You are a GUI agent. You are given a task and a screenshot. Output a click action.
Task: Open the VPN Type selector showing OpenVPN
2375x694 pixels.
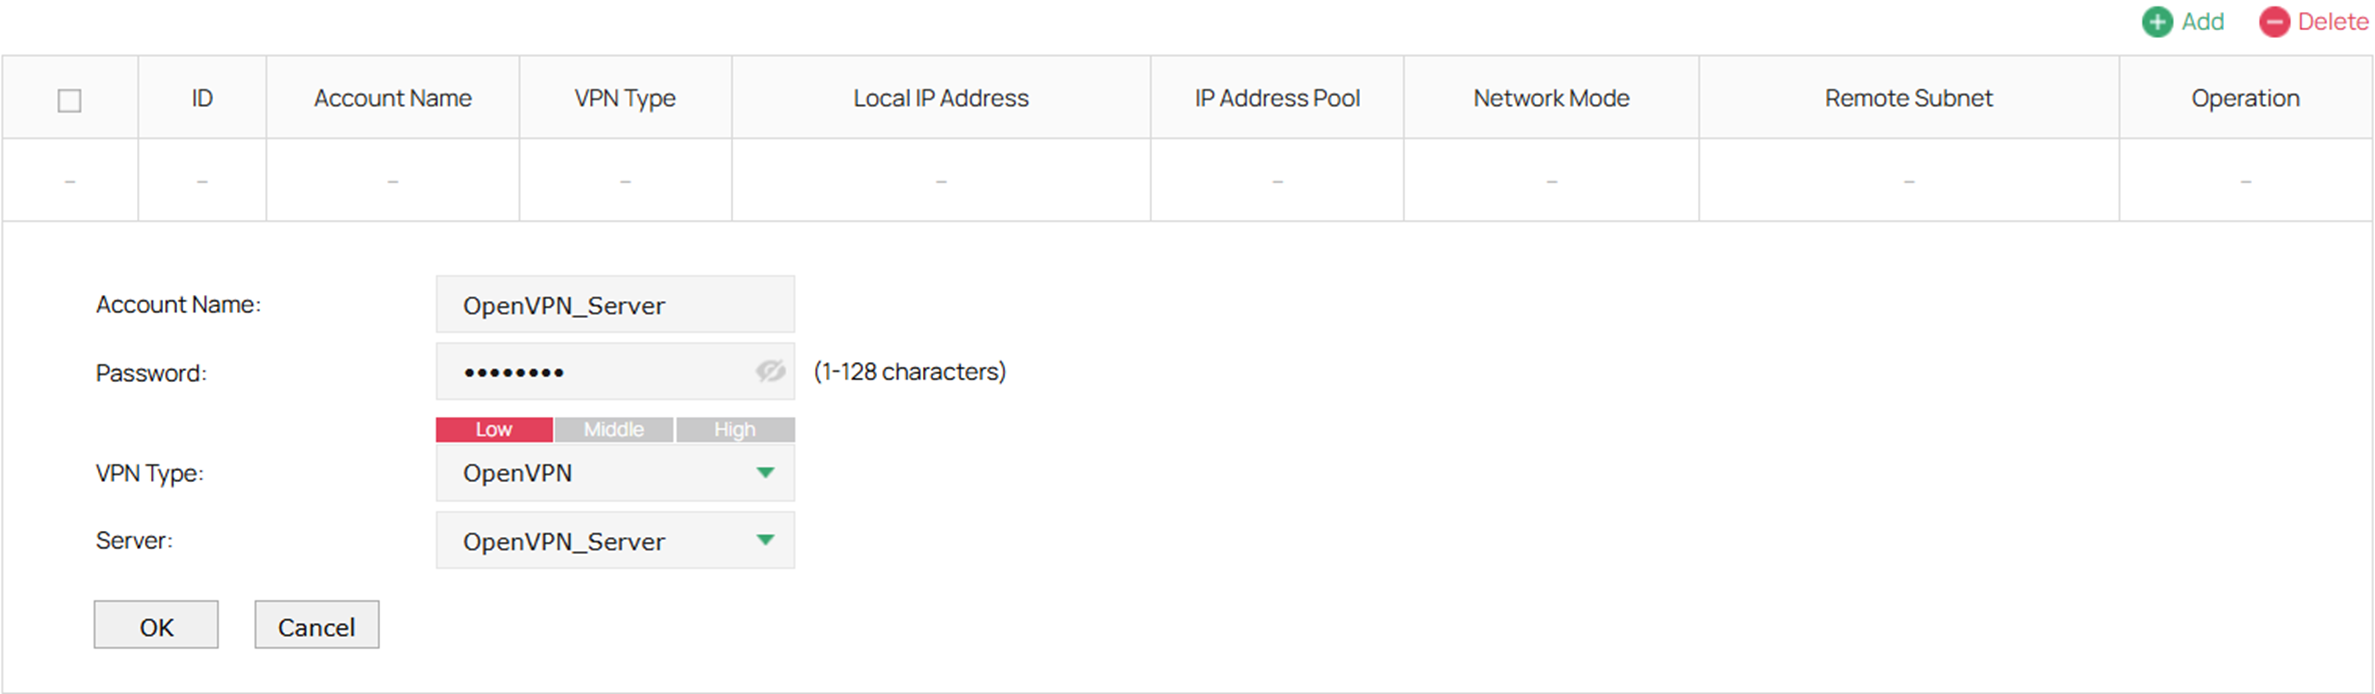click(x=614, y=472)
